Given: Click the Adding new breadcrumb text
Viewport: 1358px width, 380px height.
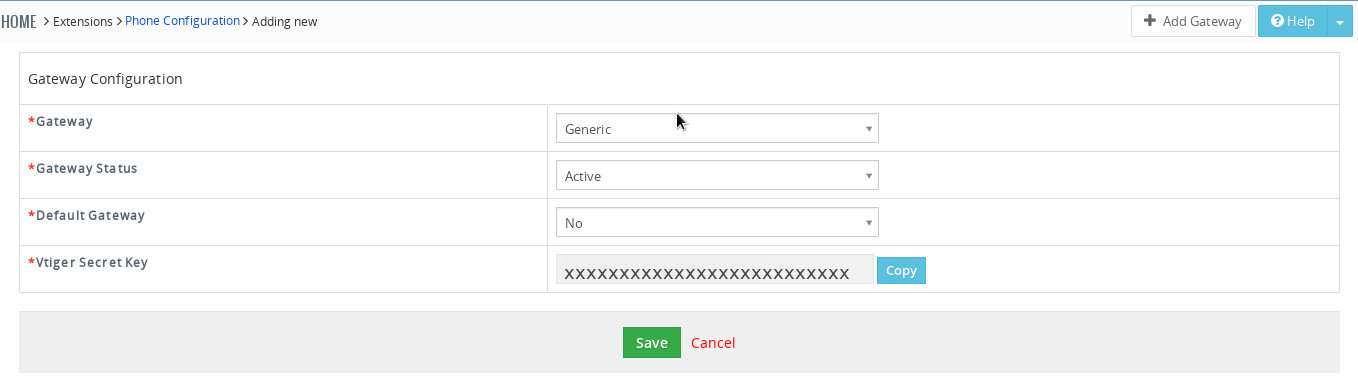Looking at the screenshot, I should pos(284,21).
